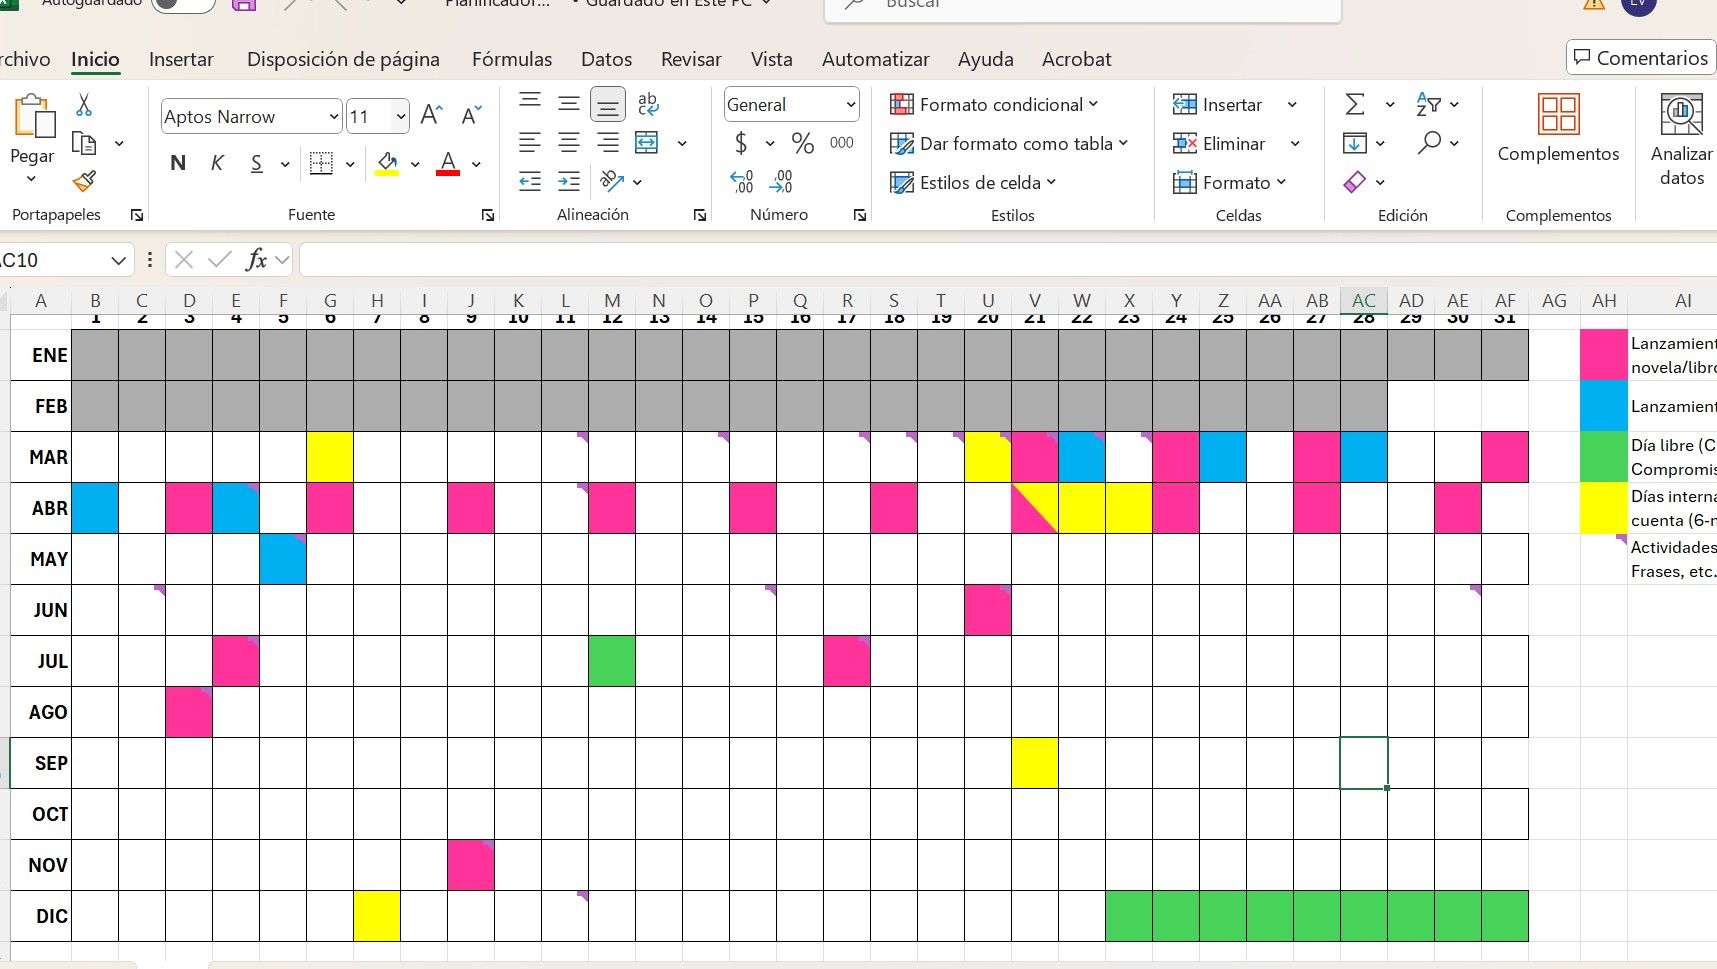Click Analizar datos

(1682, 140)
